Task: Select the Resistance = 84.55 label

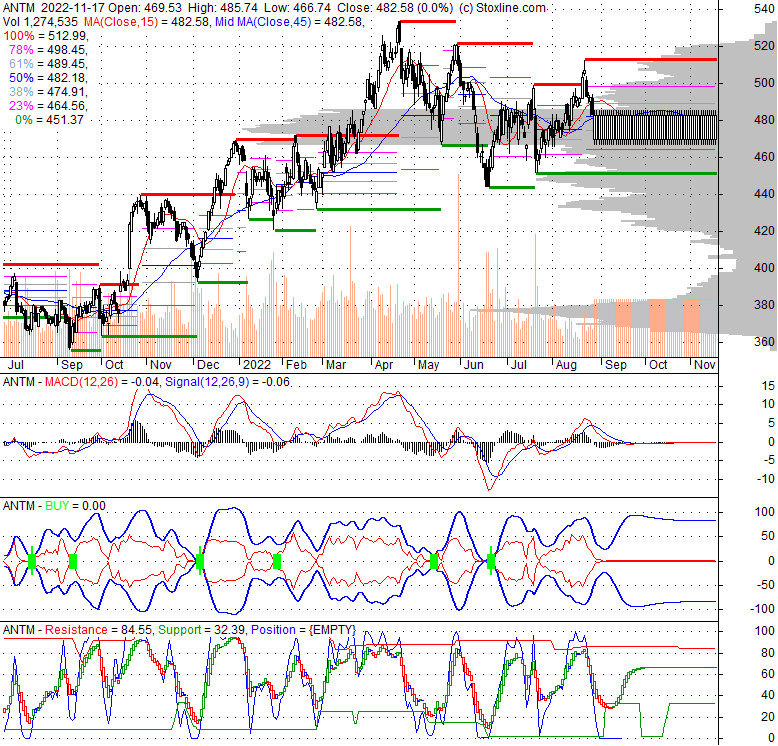Action: [99, 630]
